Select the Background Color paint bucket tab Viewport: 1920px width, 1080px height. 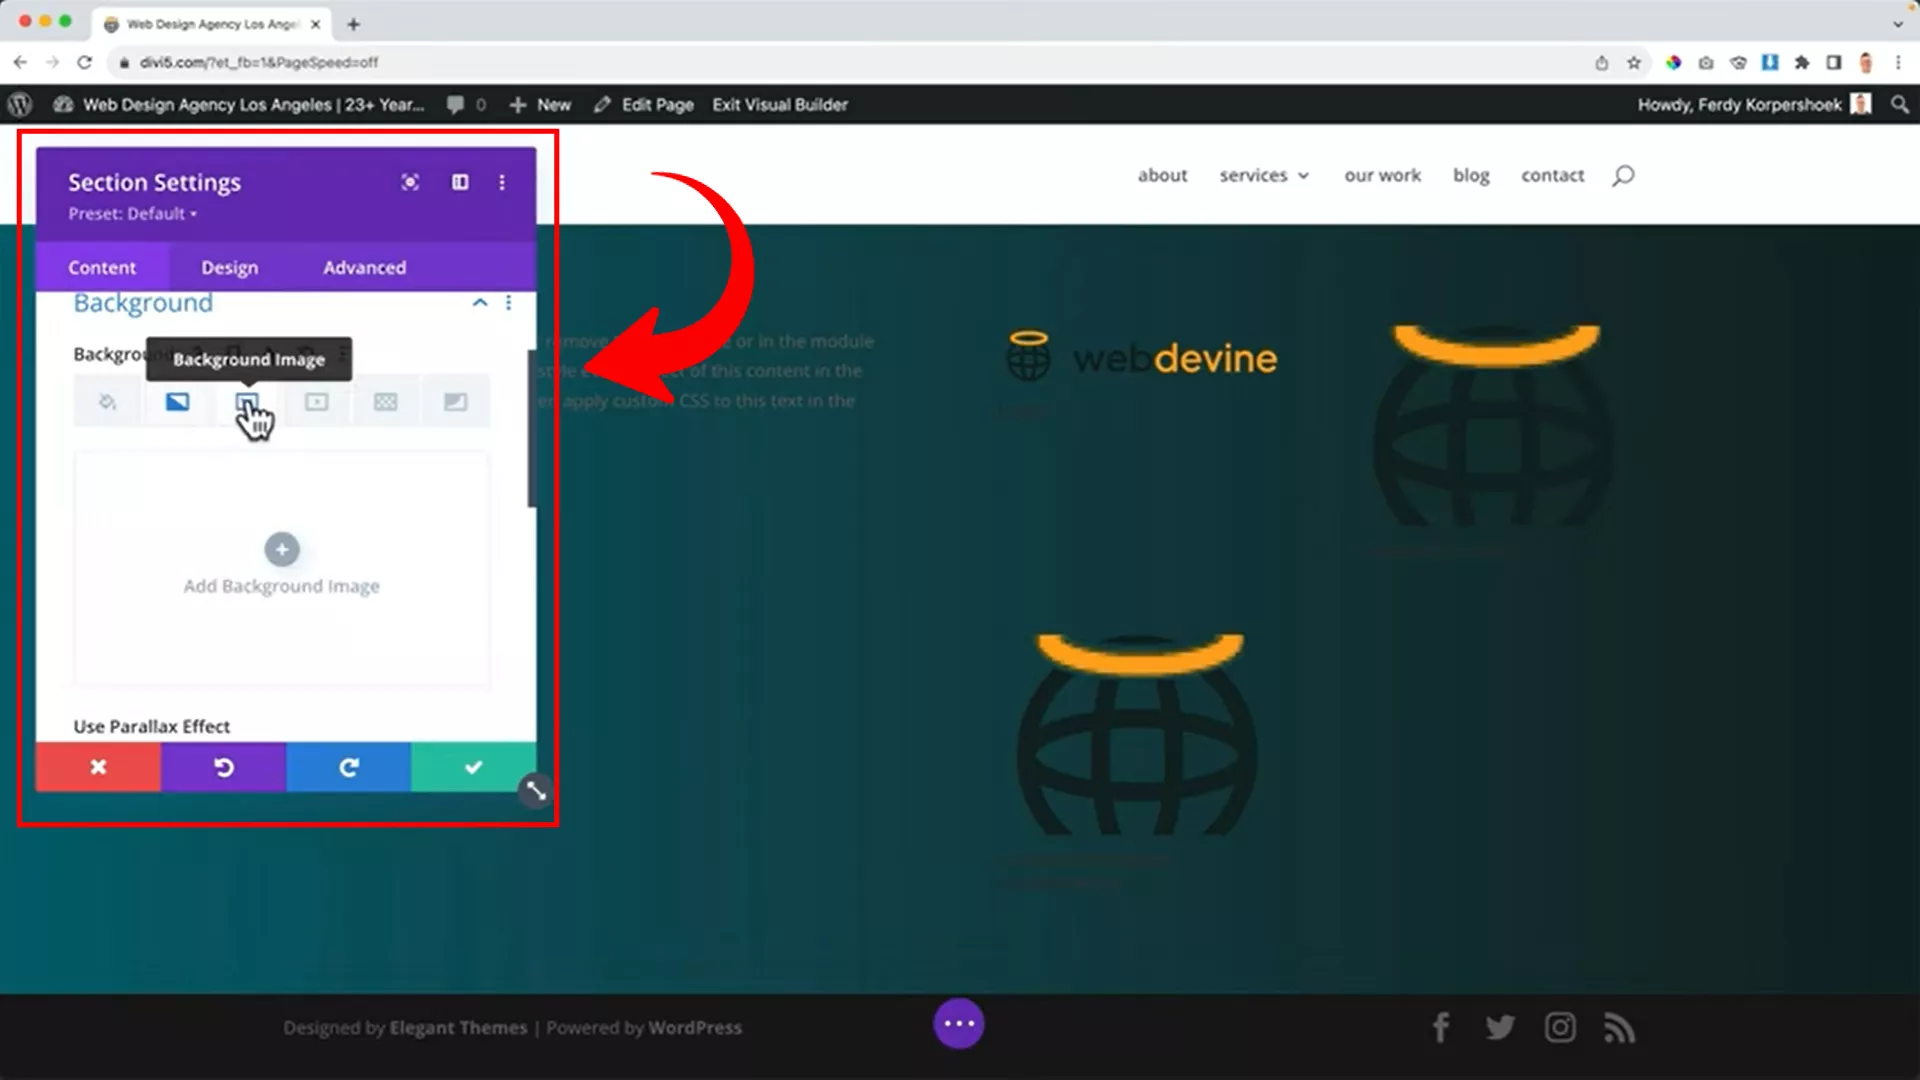107,402
